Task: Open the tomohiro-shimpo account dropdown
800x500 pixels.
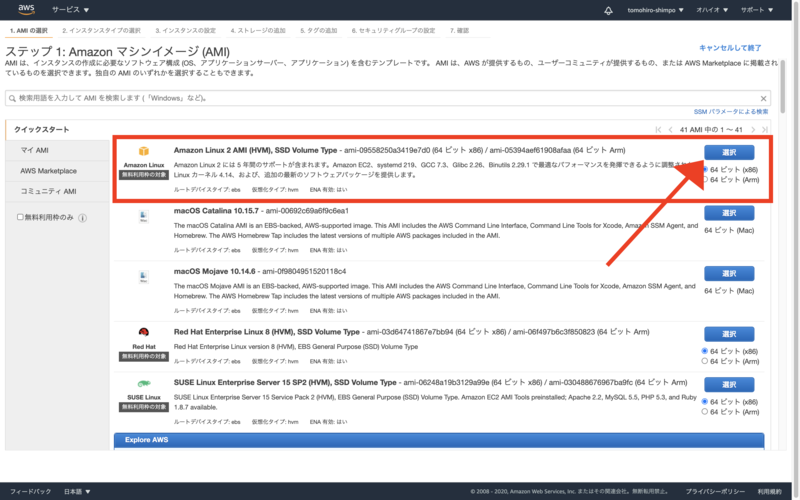Action: (x=655, y=10)
